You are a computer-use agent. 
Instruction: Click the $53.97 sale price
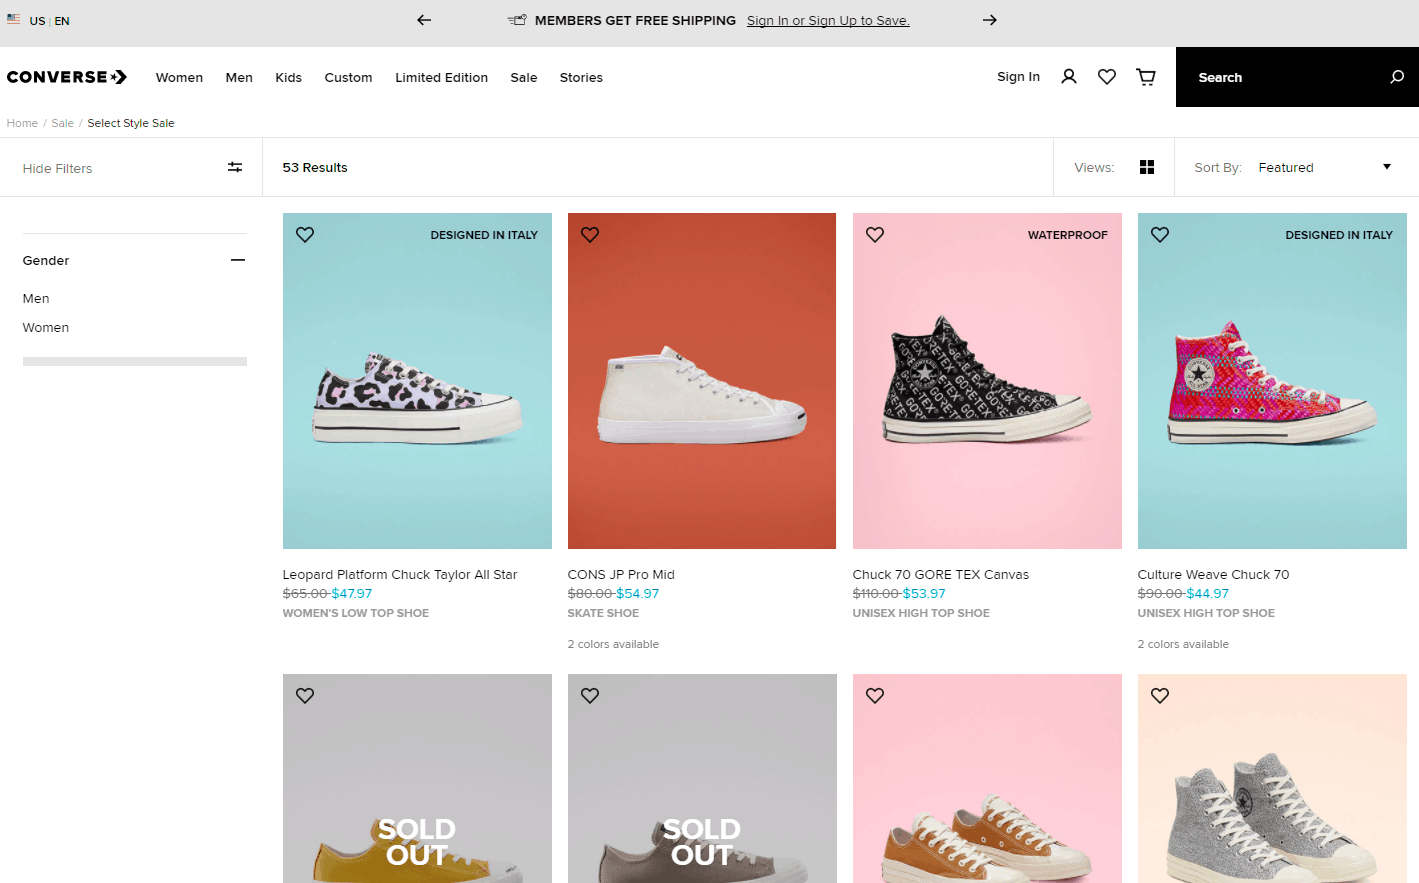pos(924,593)
